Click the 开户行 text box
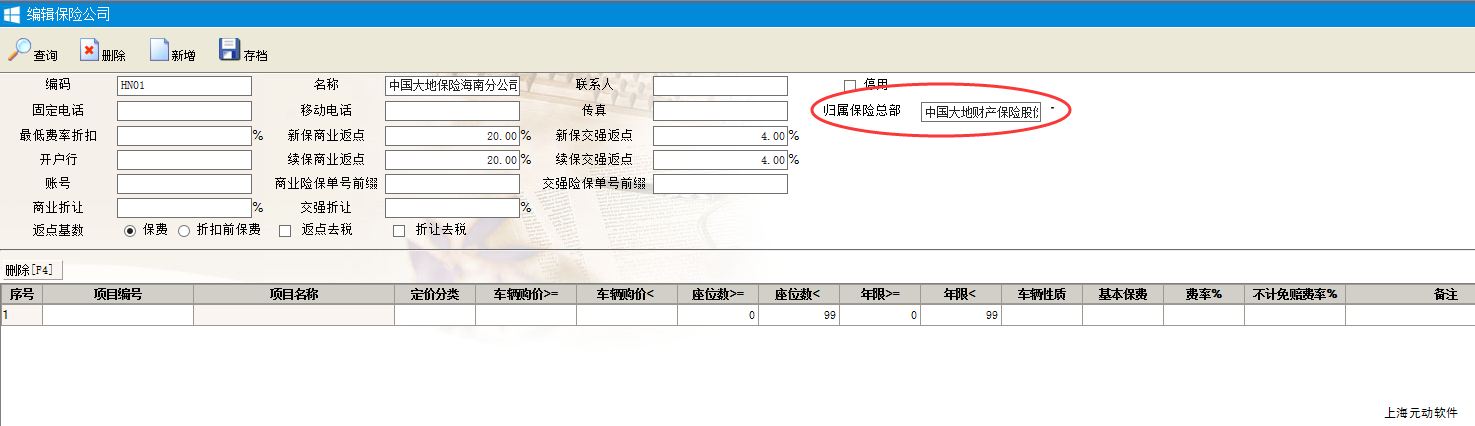 [184, 160]
